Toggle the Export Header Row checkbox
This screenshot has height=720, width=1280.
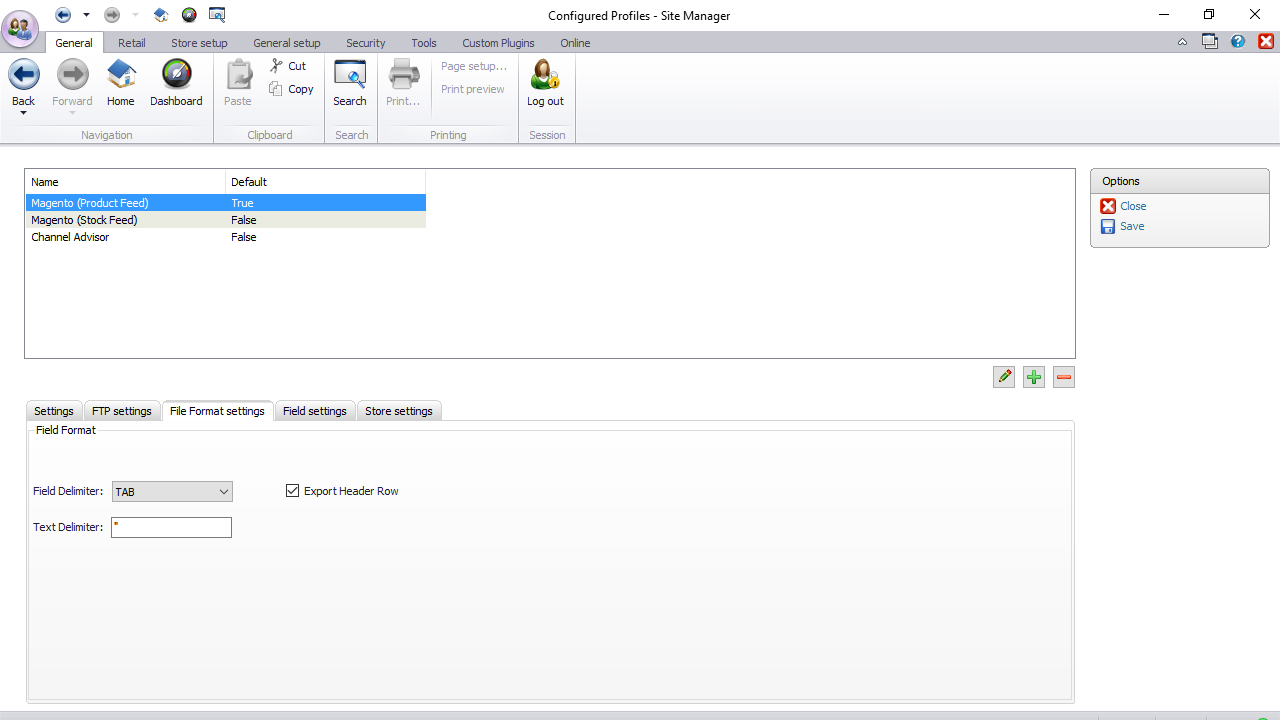click(293, 491)
